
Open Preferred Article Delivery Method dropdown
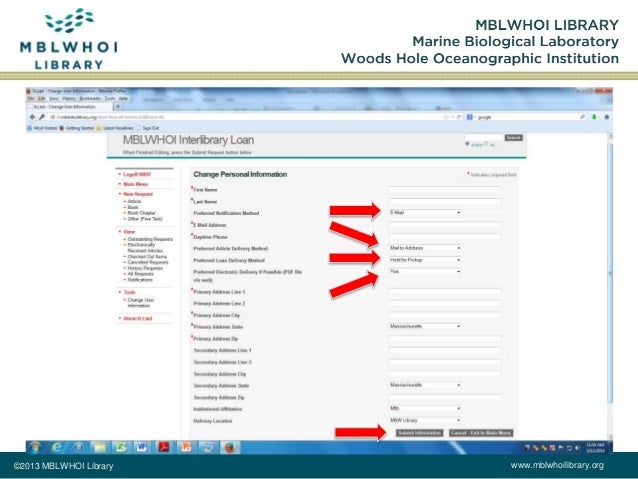click(x=425, y=248)
